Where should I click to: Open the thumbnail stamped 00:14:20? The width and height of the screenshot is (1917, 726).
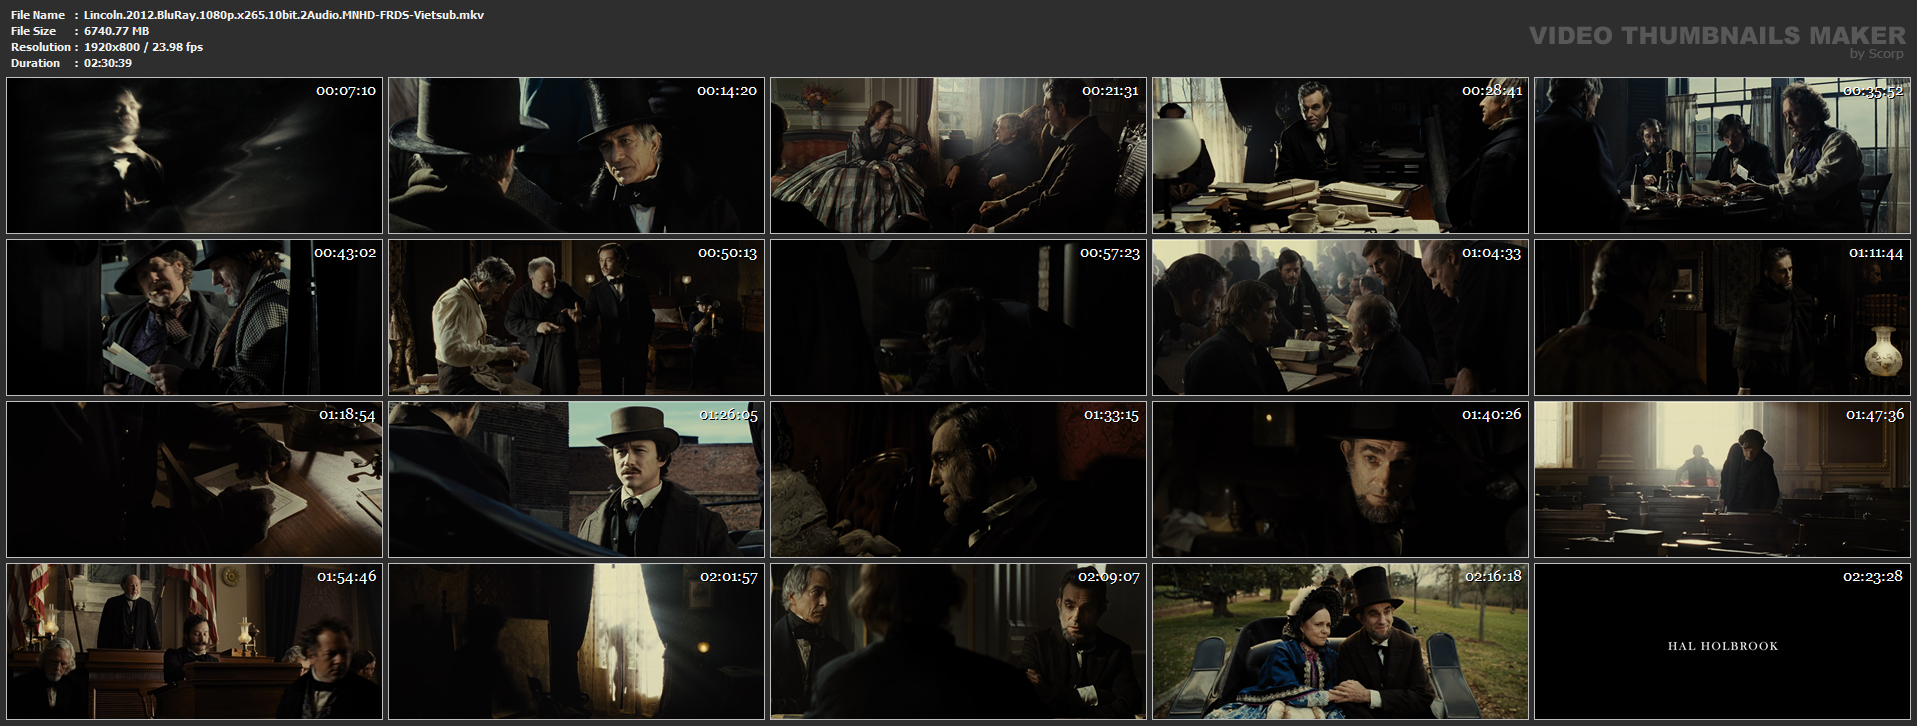coord(576,156)
